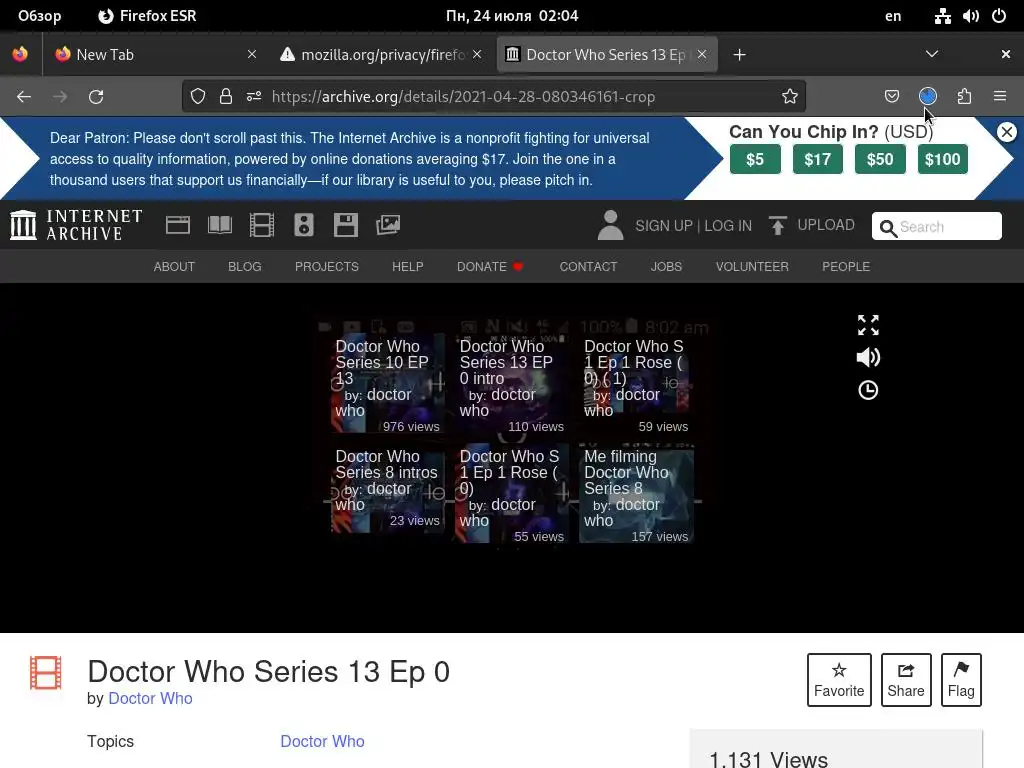Image resolution: width=1024 pixels, height=768 pixels.
Task: Close the donation banner
Action: tap(1006, 132)
